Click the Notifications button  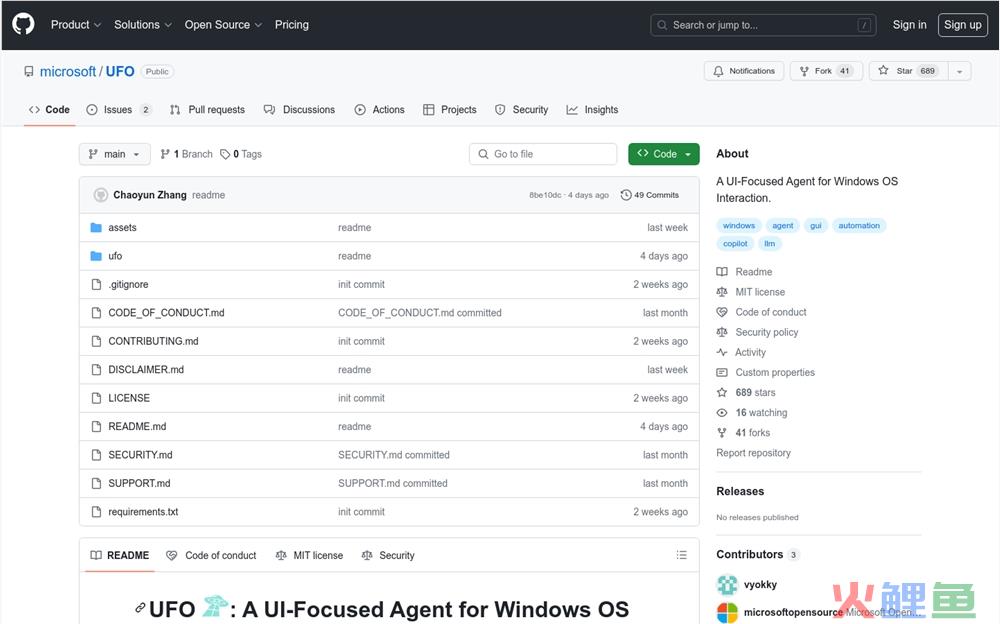(744, 71)
